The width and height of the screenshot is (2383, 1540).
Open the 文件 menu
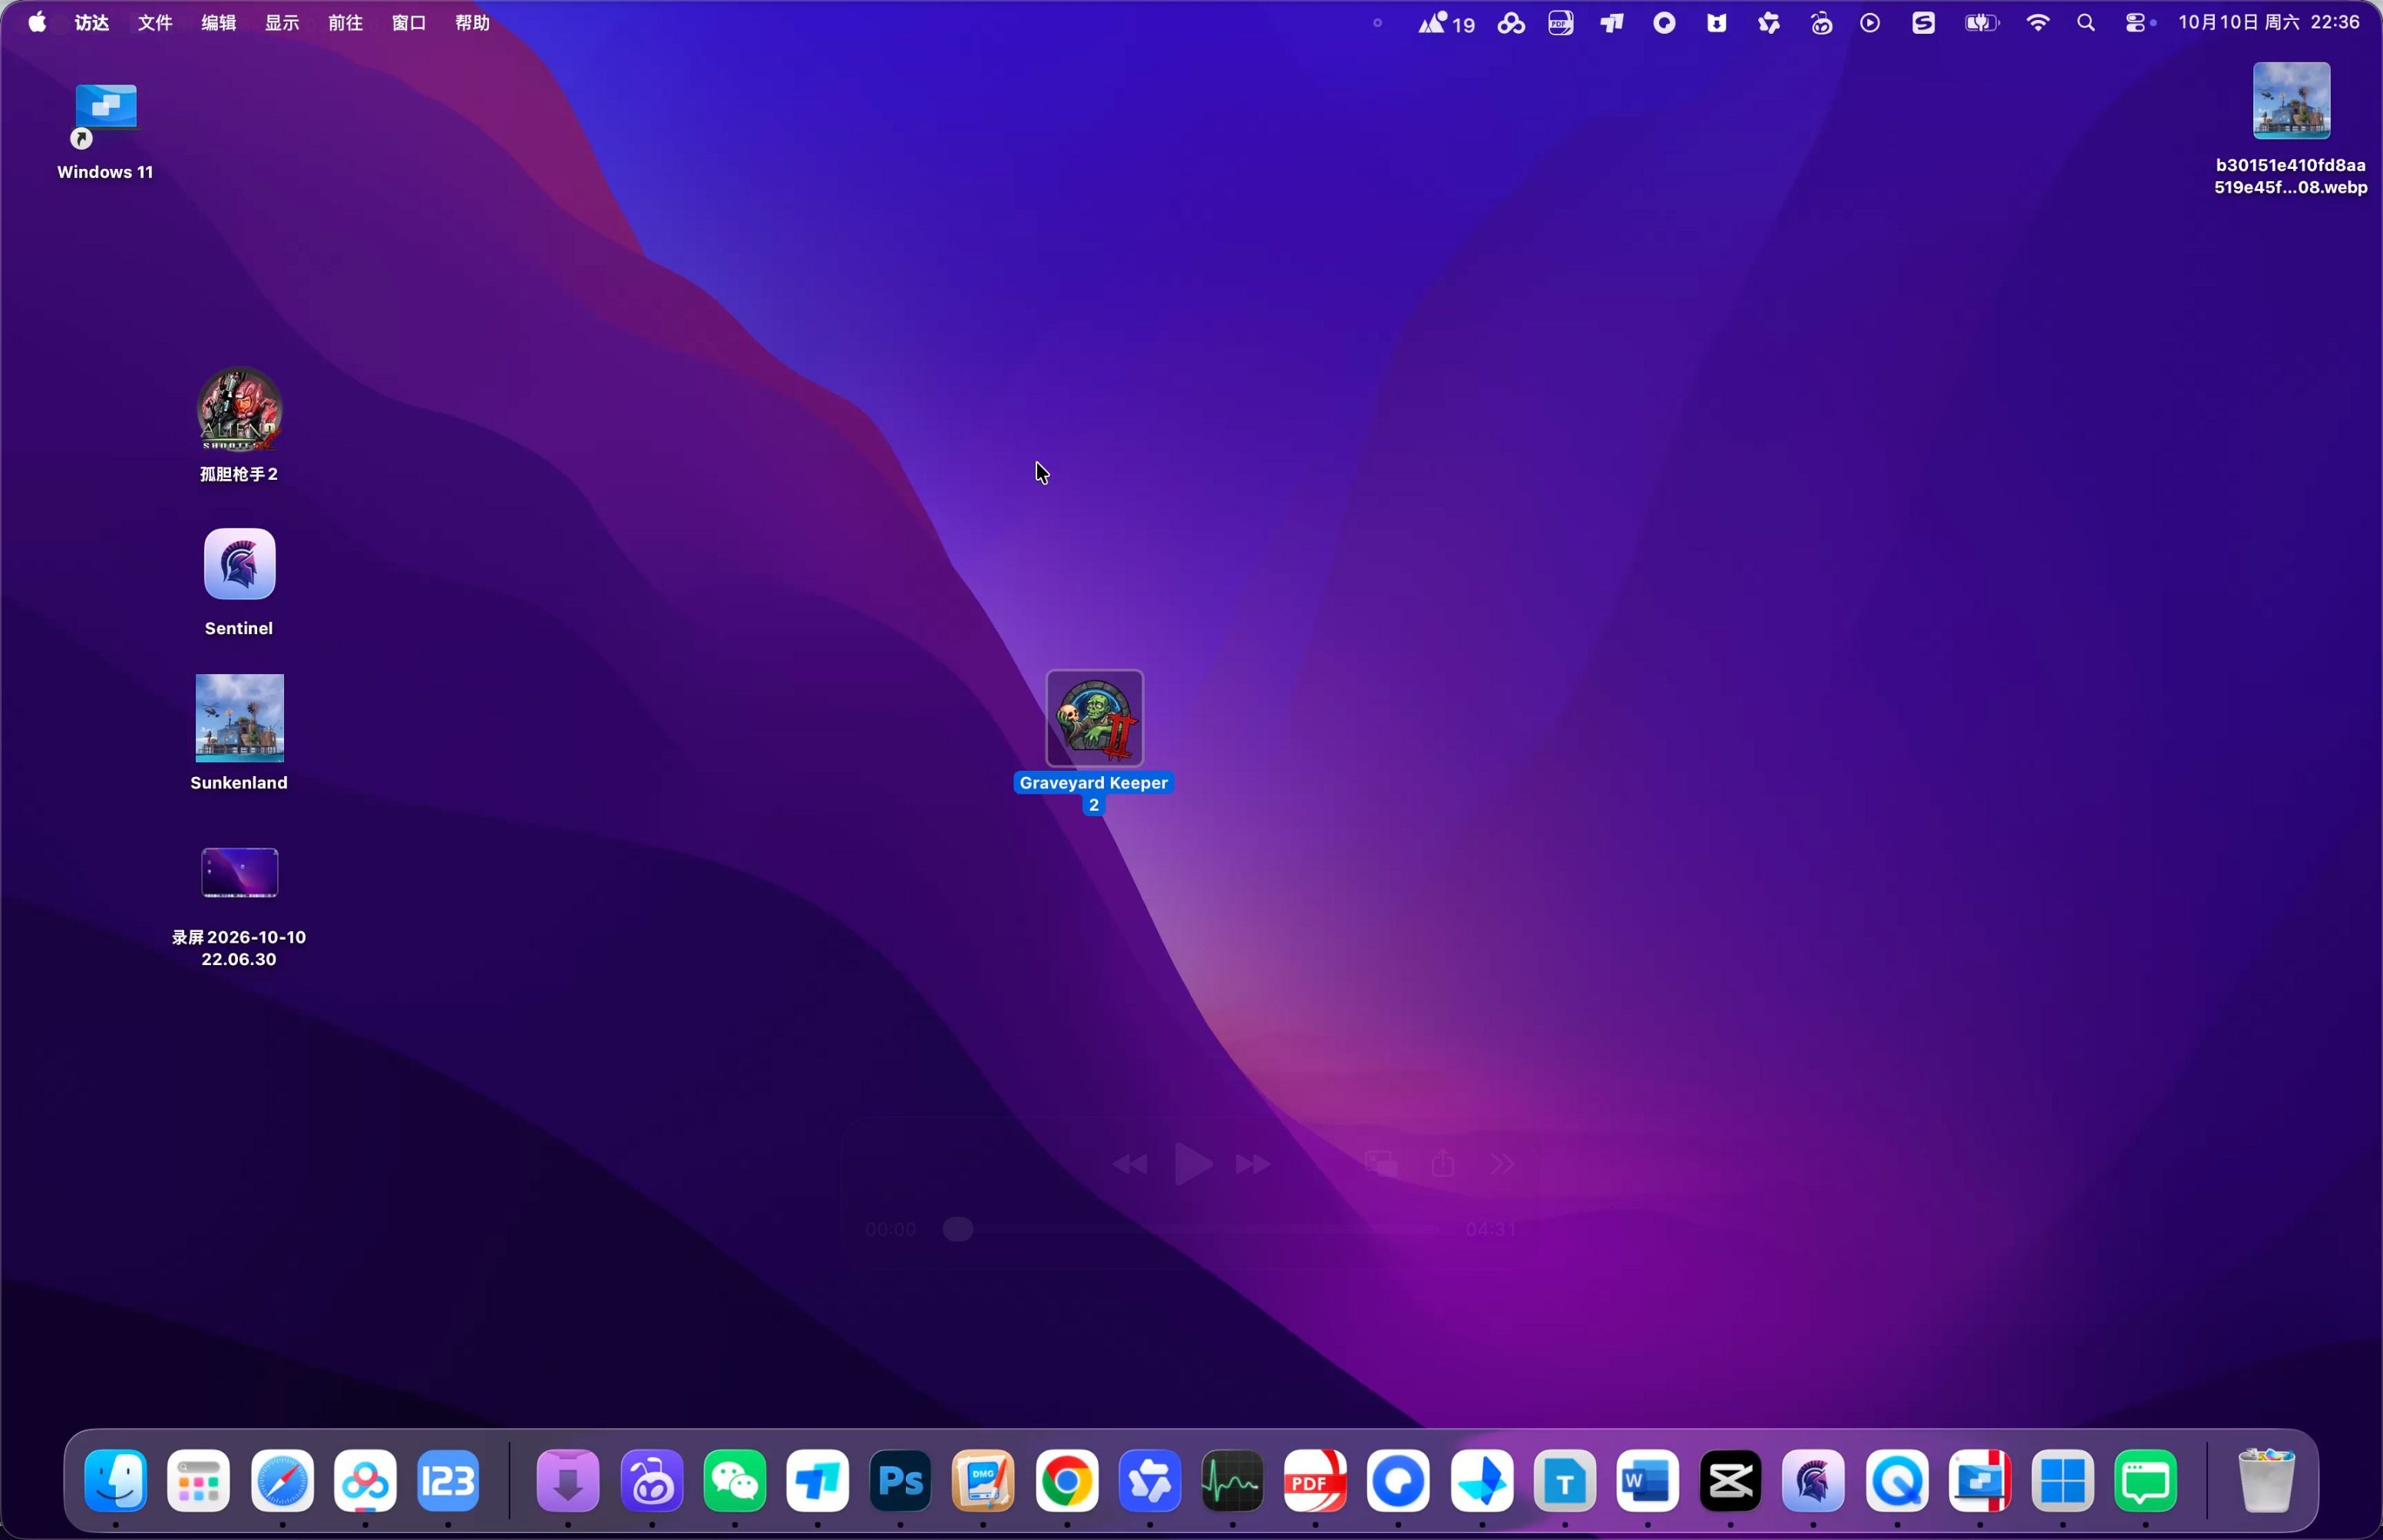[x=155, y=22]
